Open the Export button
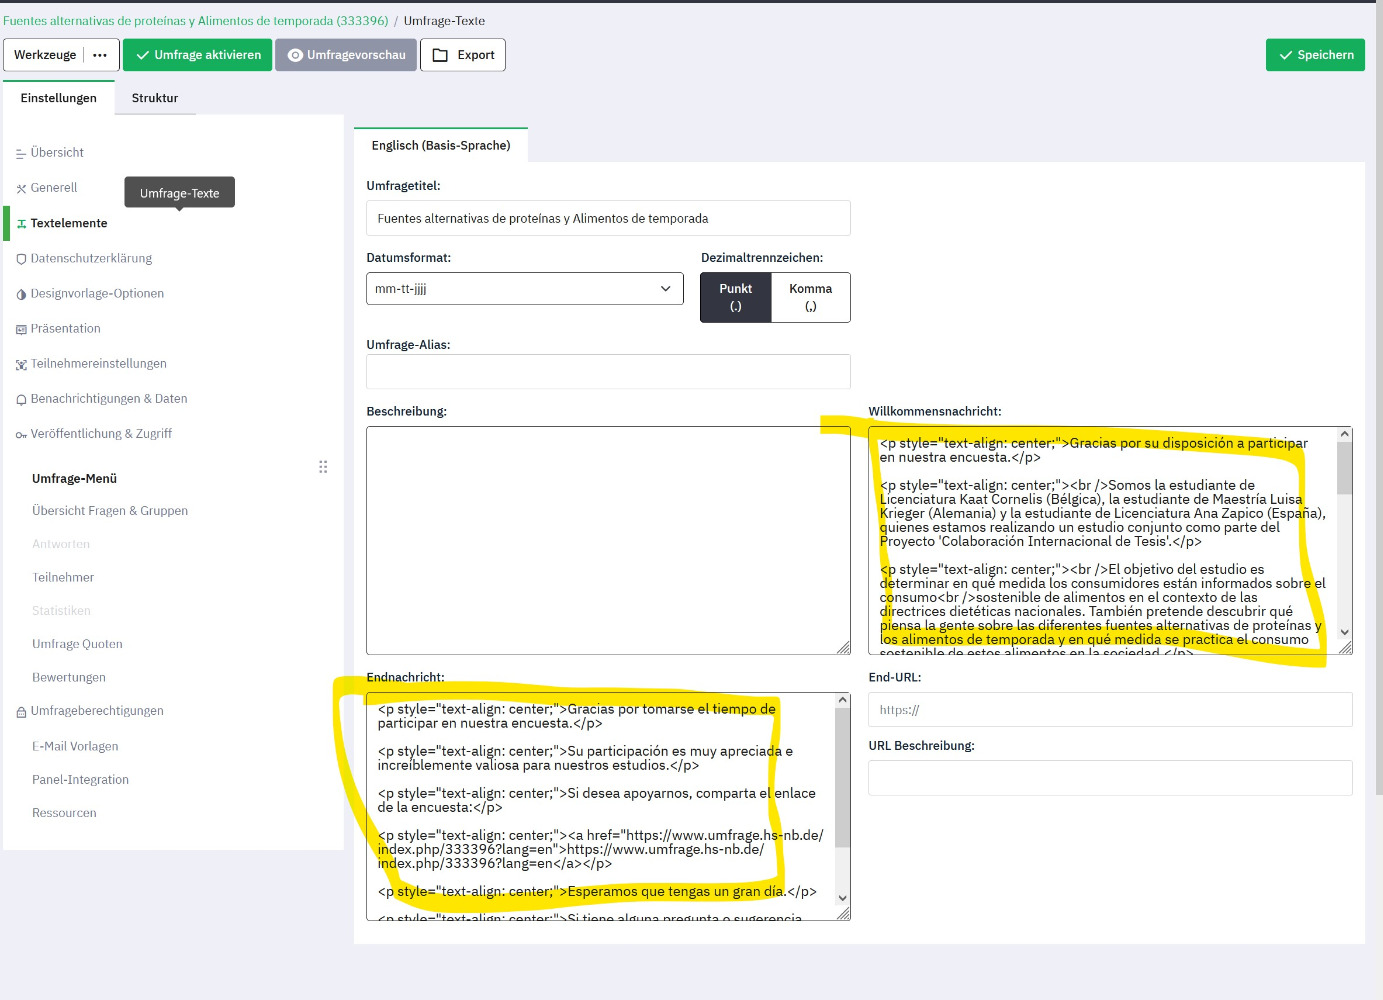 pyautogui.click(x=463, y=55)
